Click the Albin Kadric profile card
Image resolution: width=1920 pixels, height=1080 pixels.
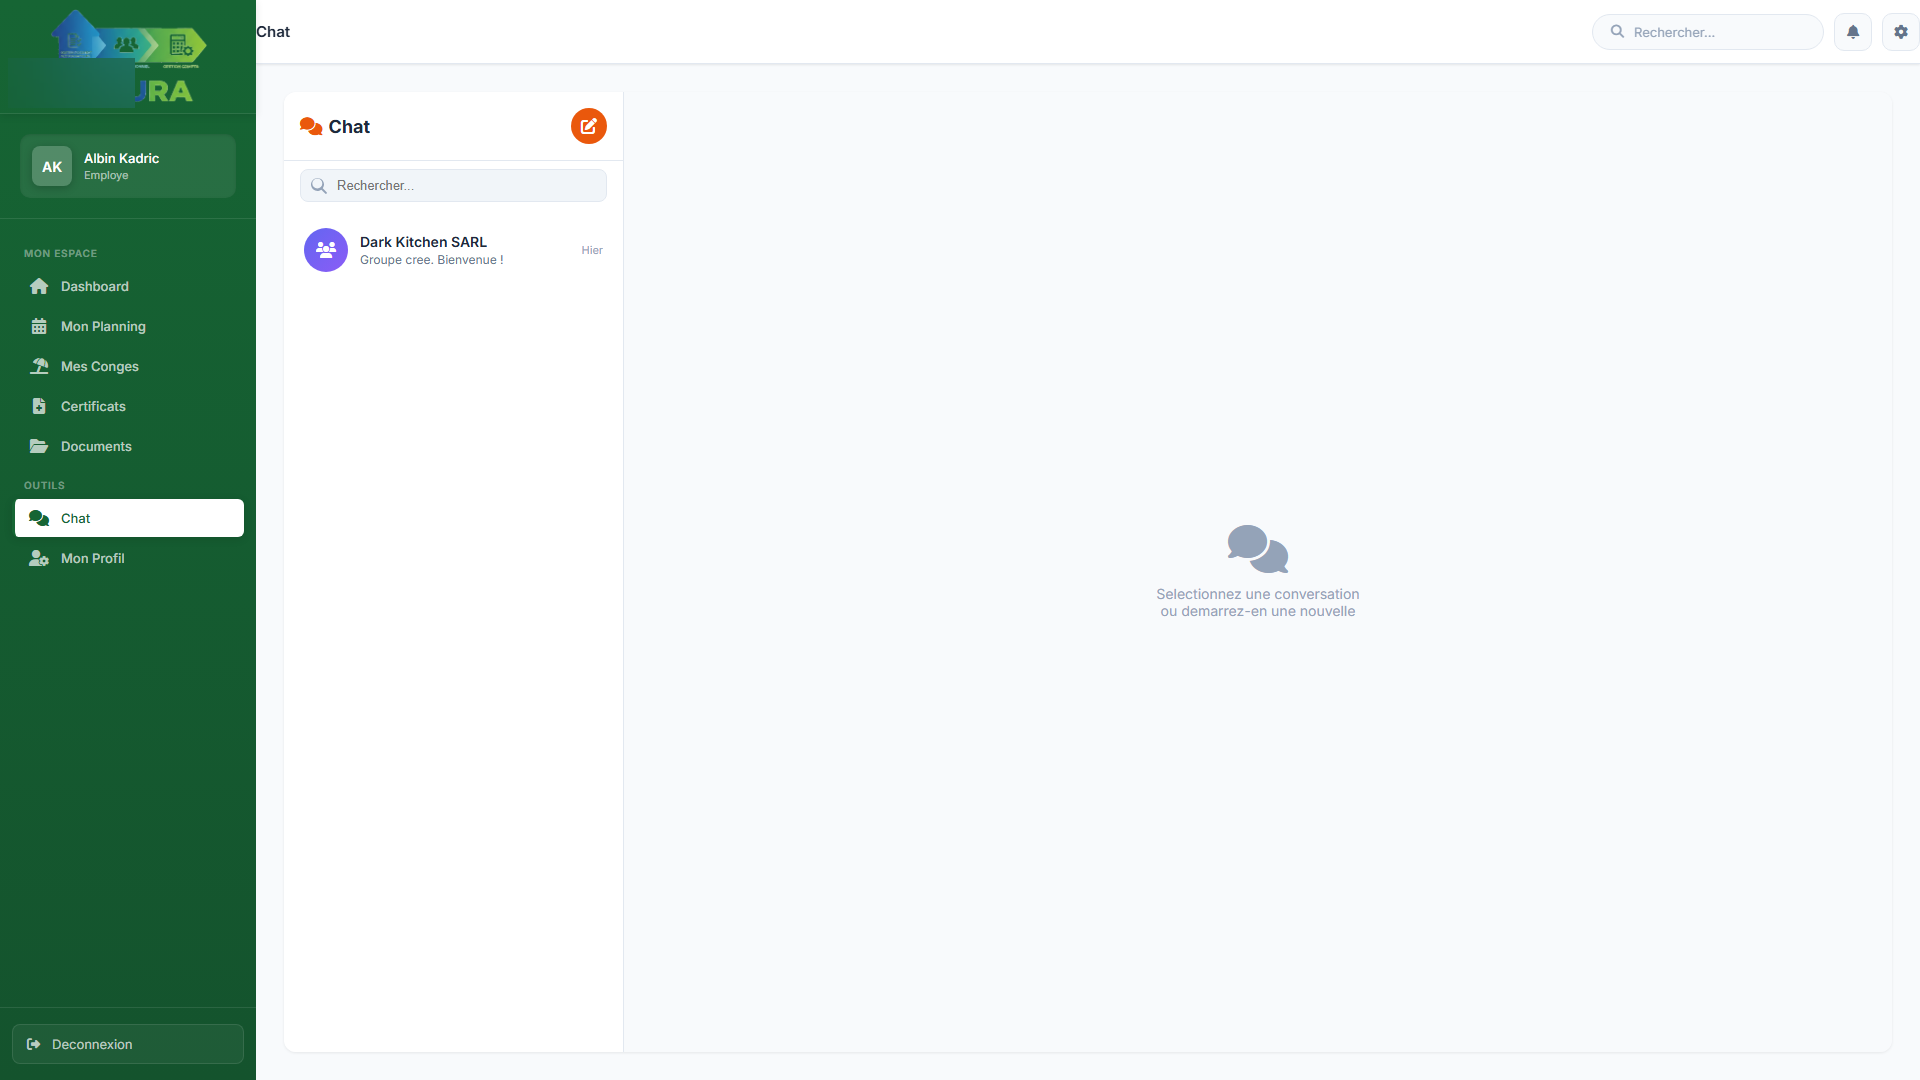pyautogui.click(x=128, y=166)
